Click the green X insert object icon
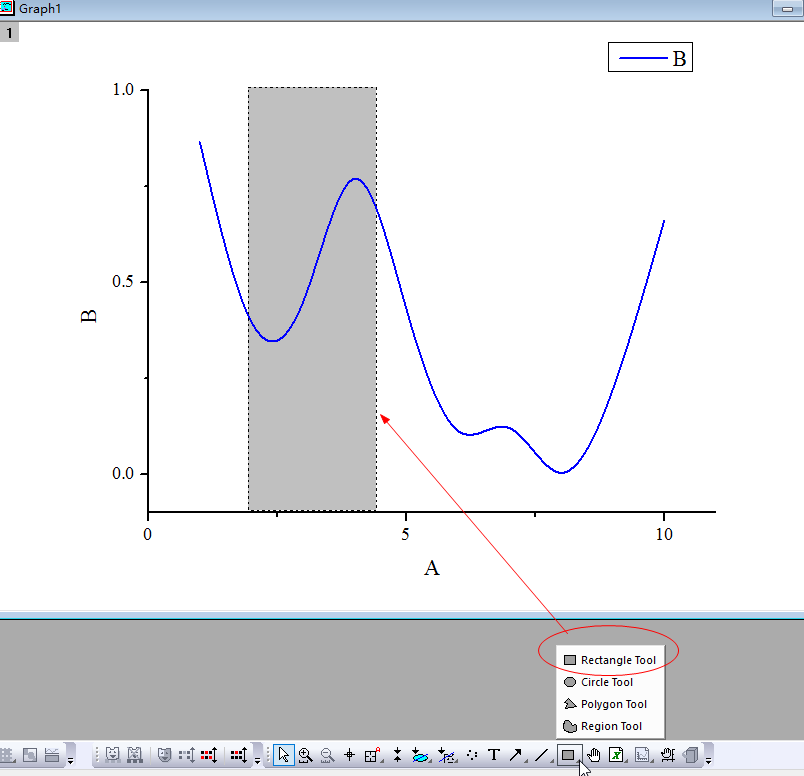Viewport: 804px width, 776px height. click(x=617, y=755)
